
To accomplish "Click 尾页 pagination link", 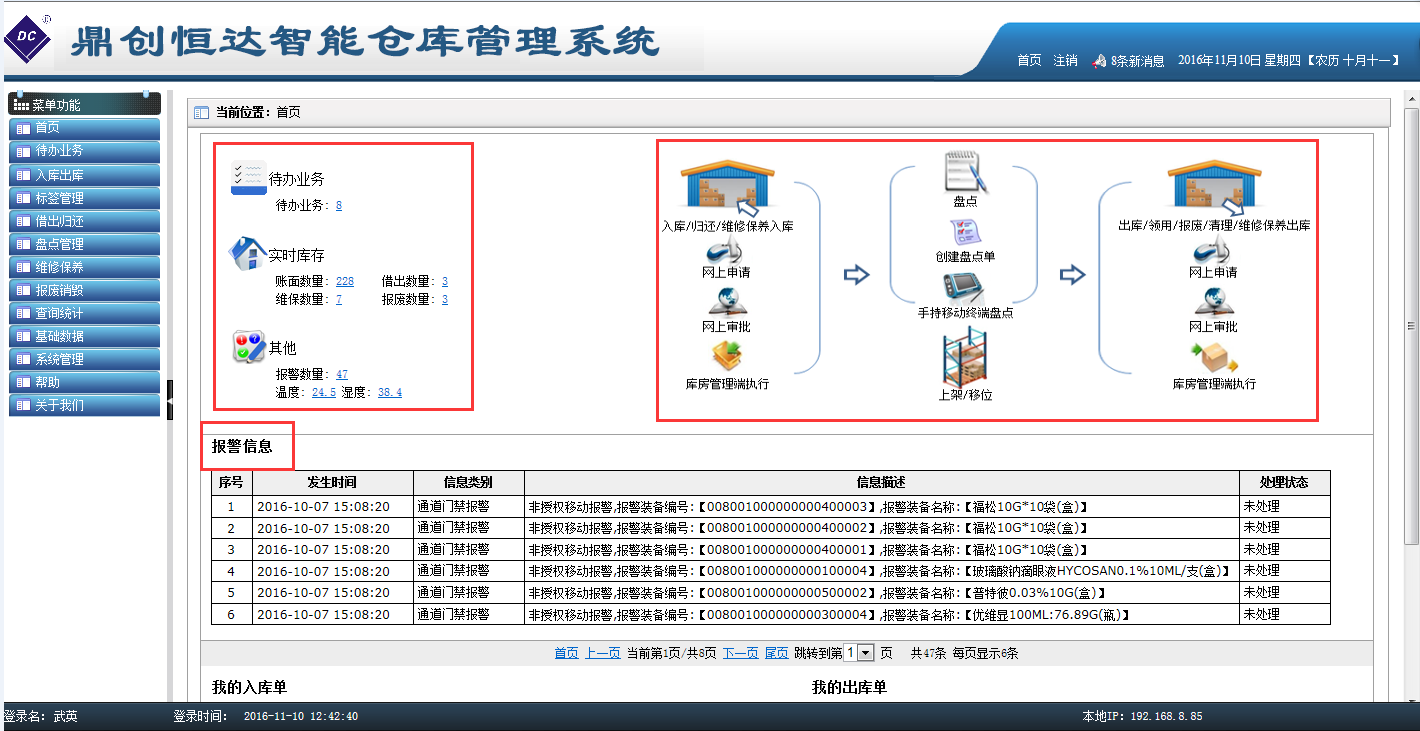I will [777, 653].
